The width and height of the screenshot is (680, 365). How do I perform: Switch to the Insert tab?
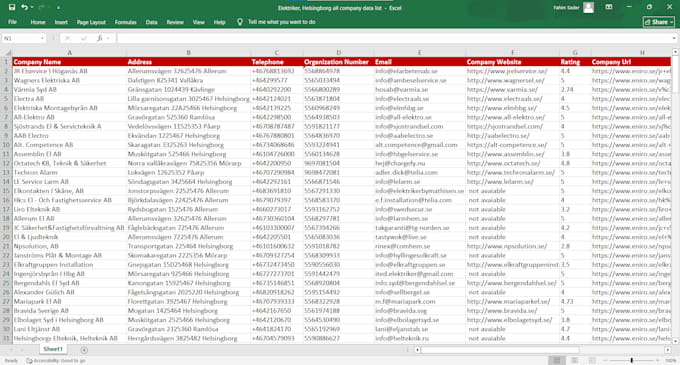tap(61, 22)
